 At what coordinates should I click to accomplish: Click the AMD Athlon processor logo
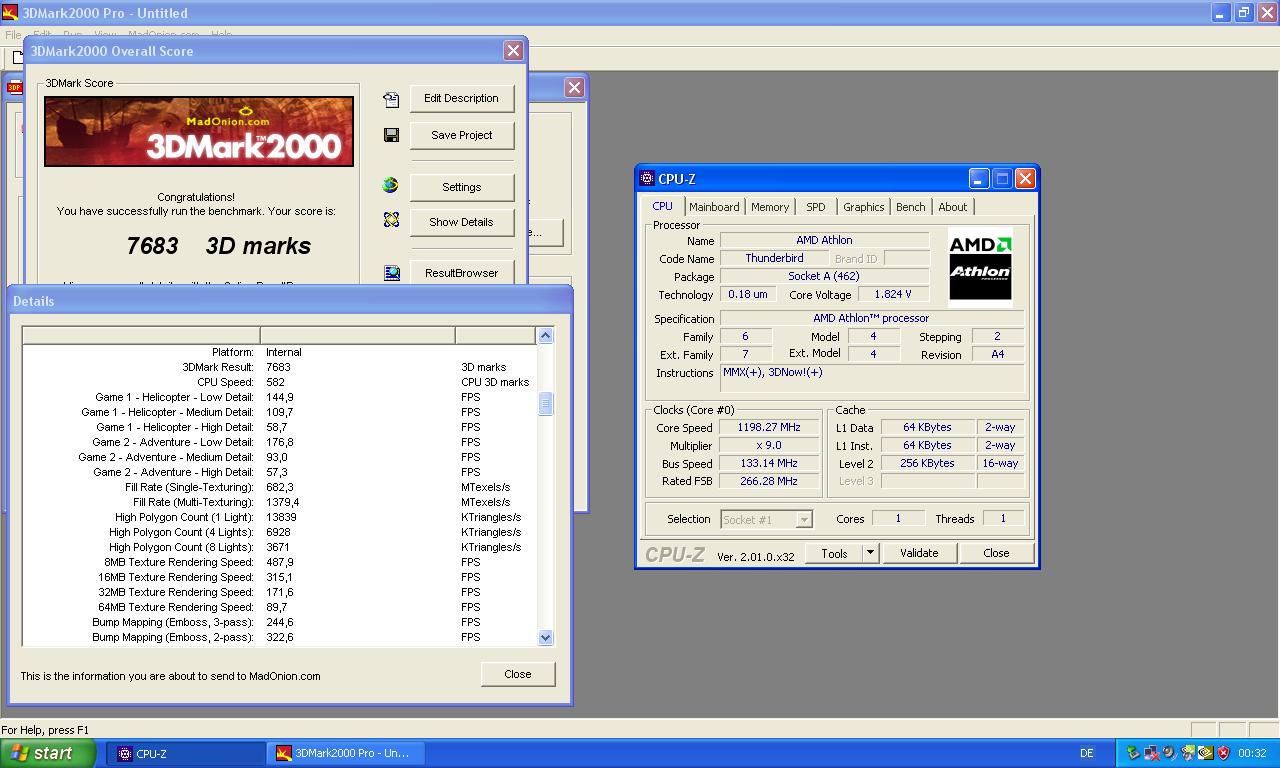[x=980, y=265]
